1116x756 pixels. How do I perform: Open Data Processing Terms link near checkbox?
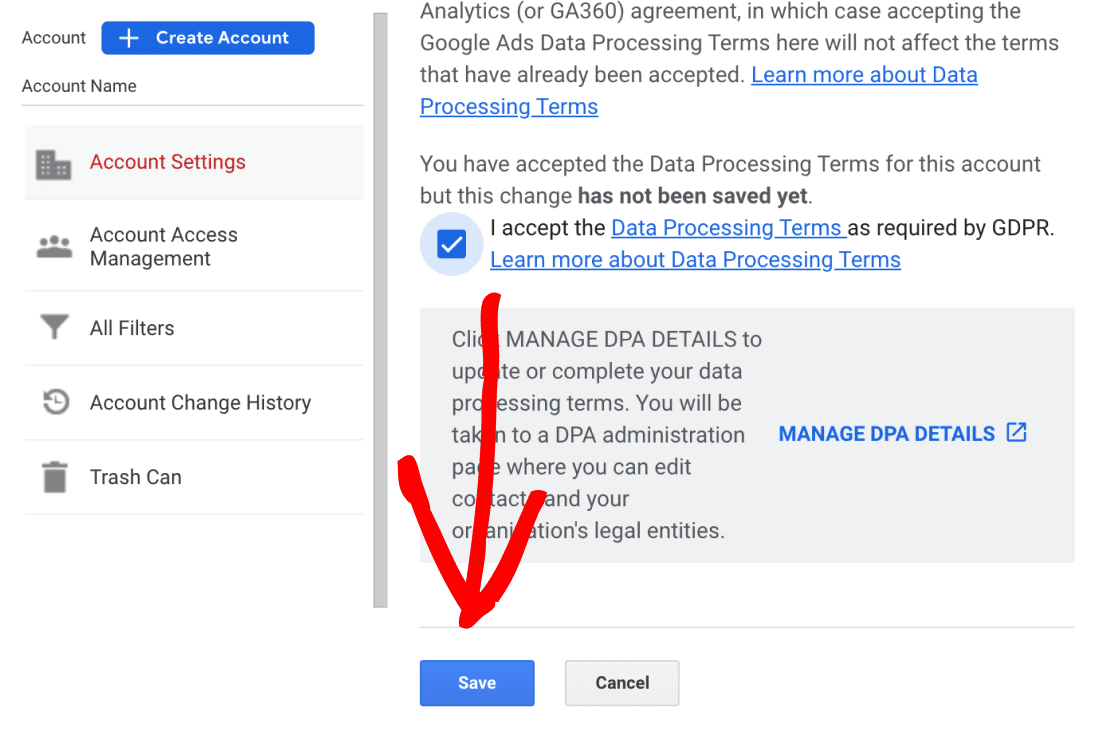pos(727,228)
